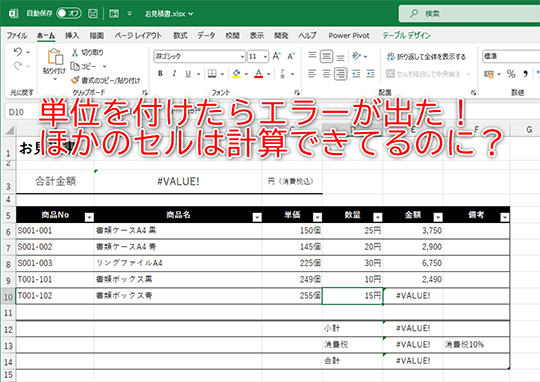Open the font size dropdown

coord(266,56)
